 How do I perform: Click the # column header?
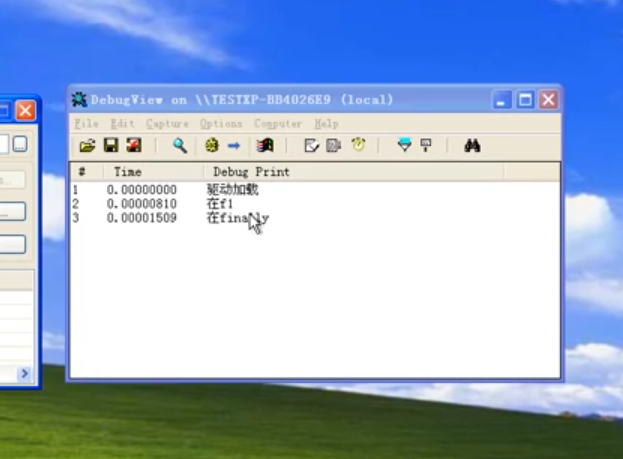pyautogui.click(x=87, y=172)
